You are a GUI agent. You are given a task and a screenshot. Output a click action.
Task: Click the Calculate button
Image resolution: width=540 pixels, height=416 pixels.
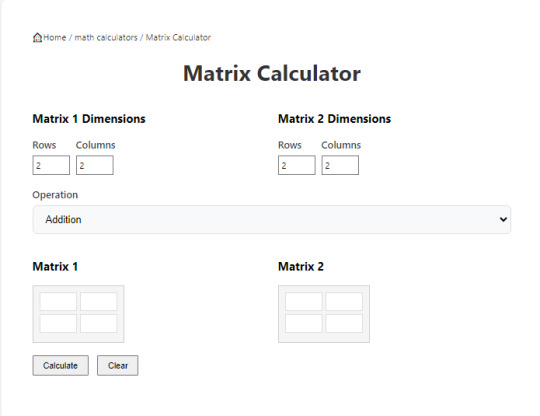pos(61,365)
